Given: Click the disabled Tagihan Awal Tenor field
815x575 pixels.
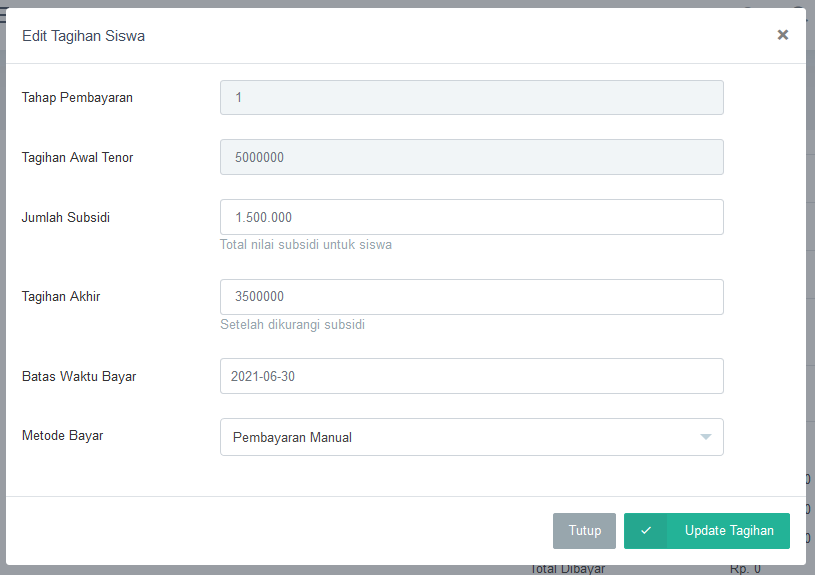Looking at the screenshot, I should pos(471,157).
